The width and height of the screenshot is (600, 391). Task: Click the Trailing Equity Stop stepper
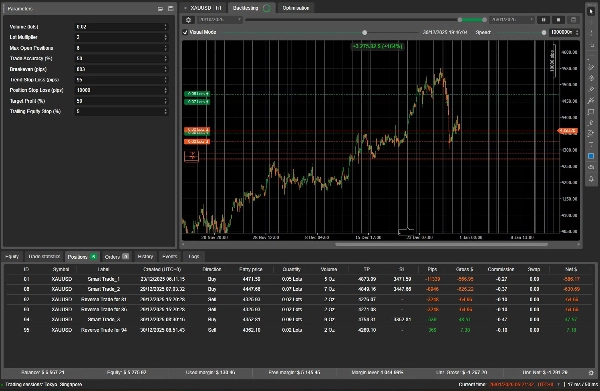pyautogui.click(x=165, y=111)
